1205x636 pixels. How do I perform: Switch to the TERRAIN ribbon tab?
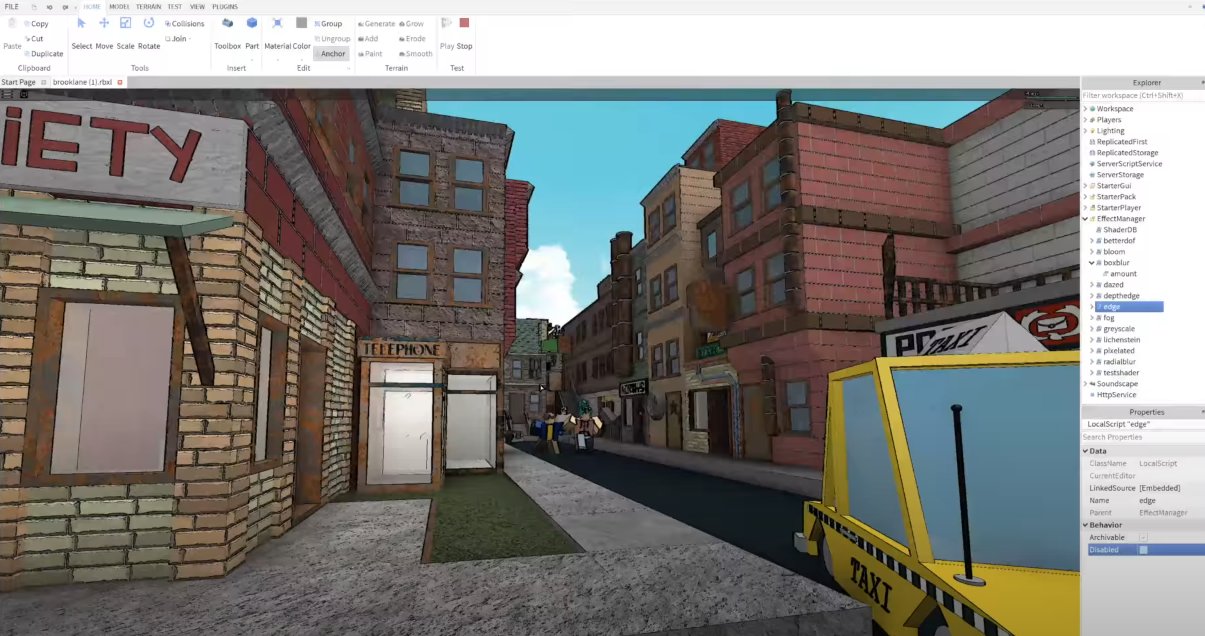[x=148, y=7]
